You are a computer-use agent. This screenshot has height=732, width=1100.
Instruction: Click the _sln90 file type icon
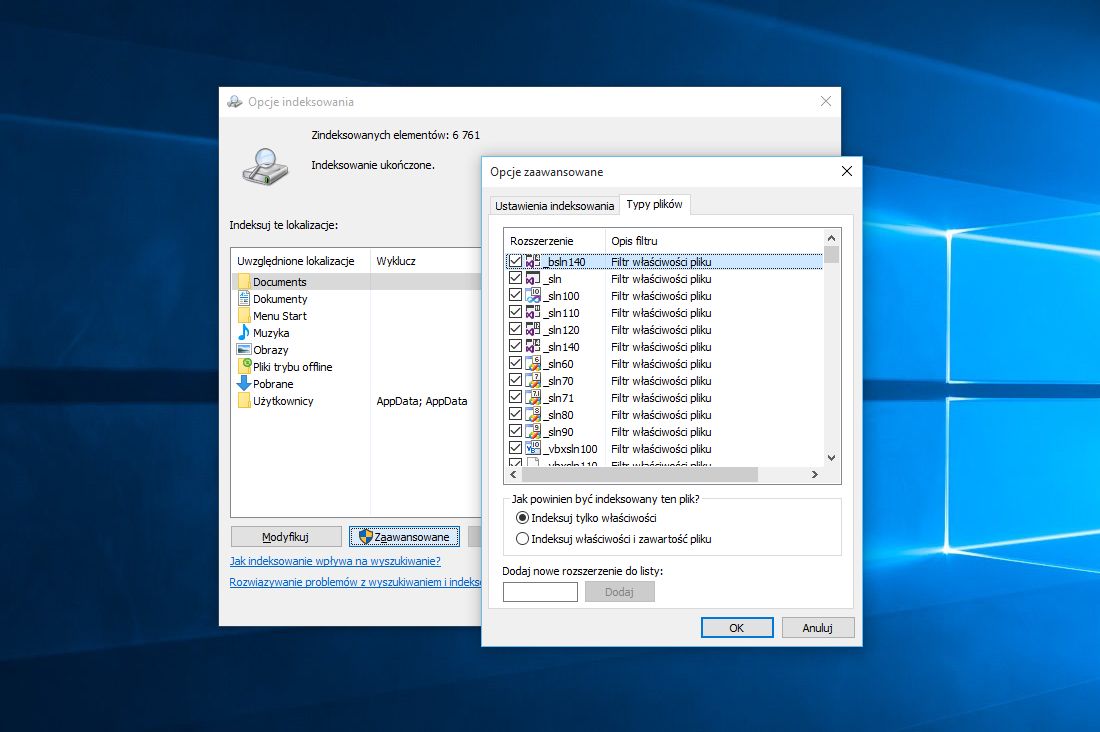533,432
